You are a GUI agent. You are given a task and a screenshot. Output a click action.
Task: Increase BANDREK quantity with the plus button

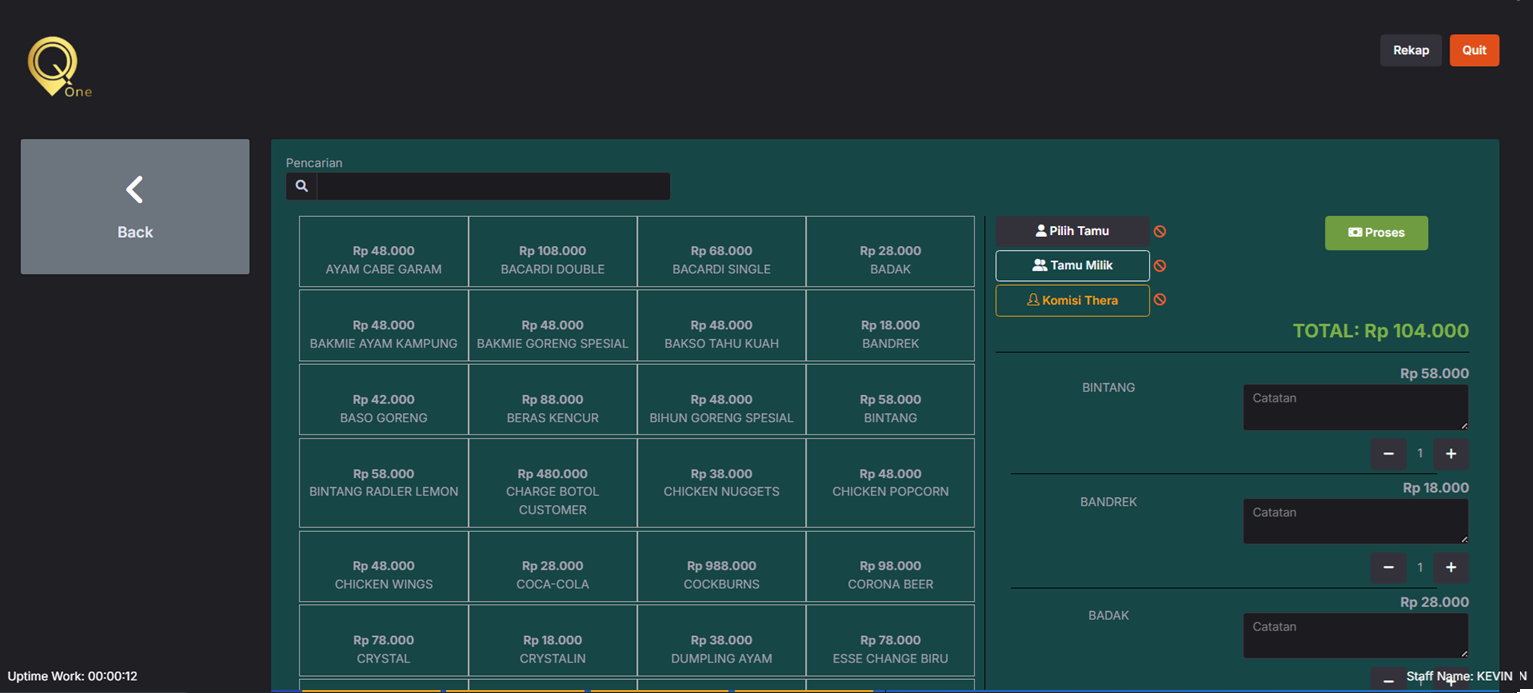pos(1451,568)
